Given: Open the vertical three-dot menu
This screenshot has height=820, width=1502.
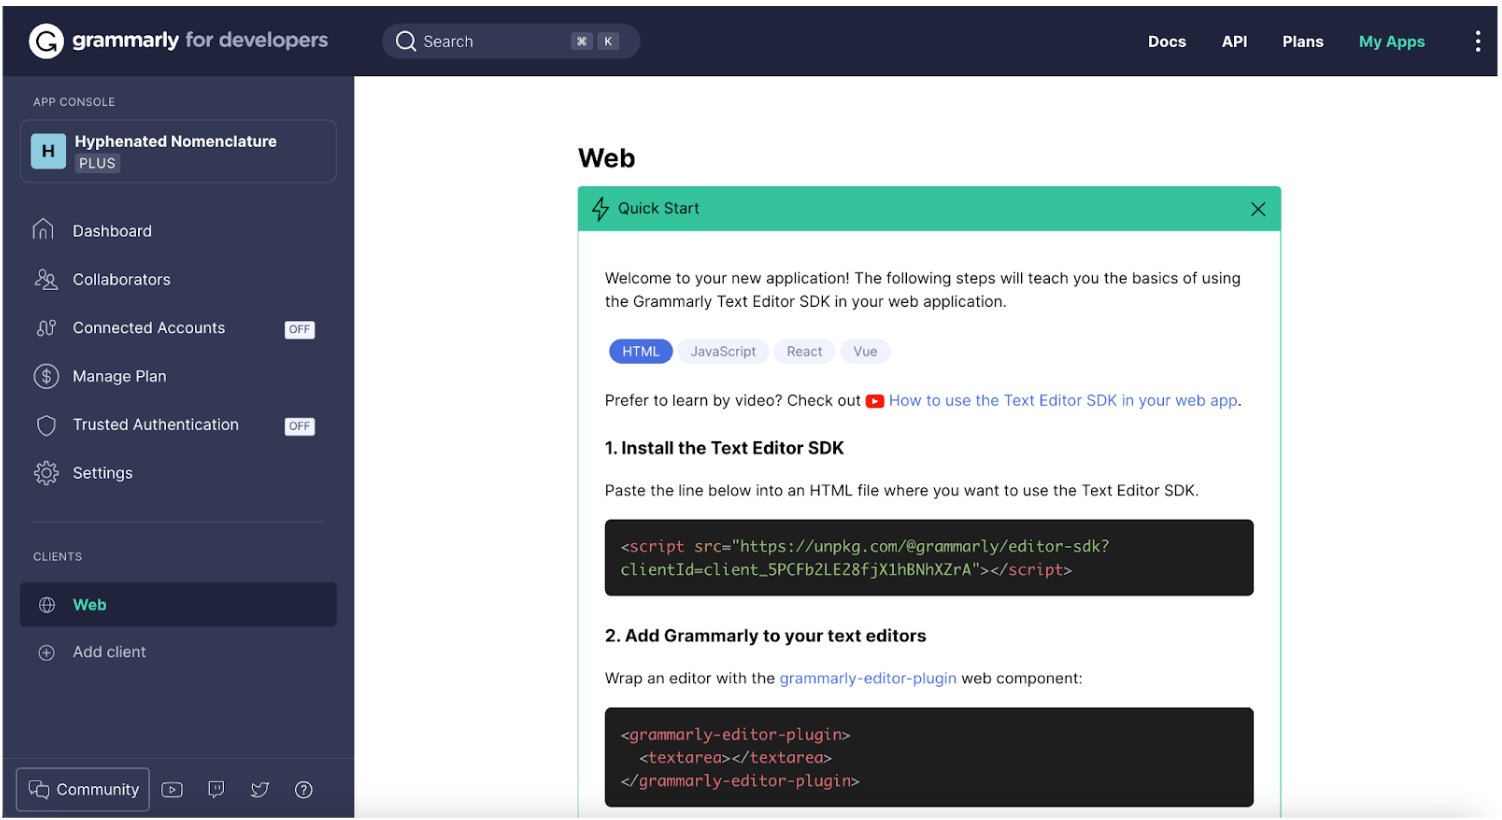Looking at the screenshot, I should click(x=1477, y=41).
